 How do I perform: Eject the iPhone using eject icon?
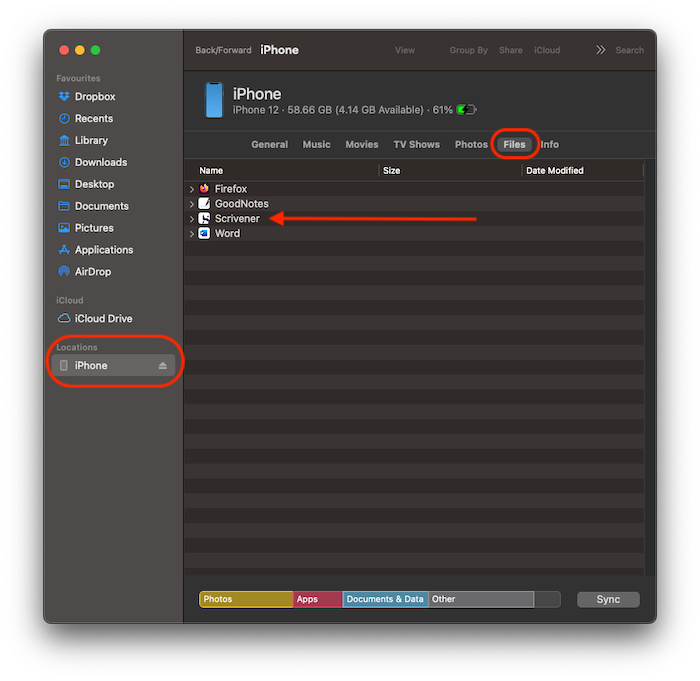click(162, 366)
